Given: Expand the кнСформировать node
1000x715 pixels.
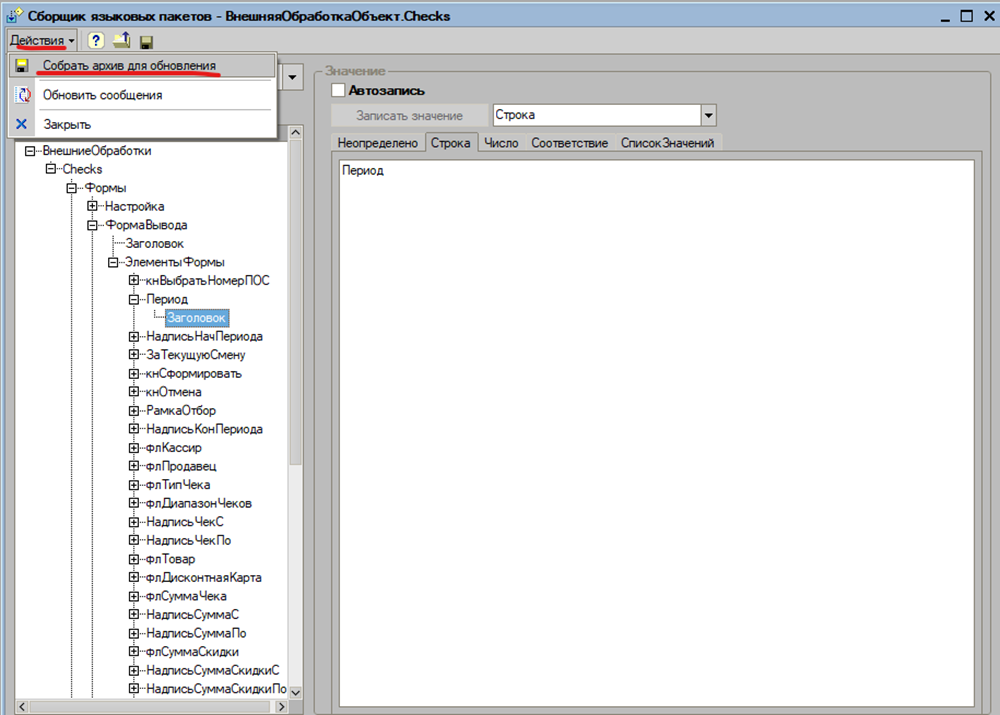Looking at the screenshot, I should [x=134, y=373].
